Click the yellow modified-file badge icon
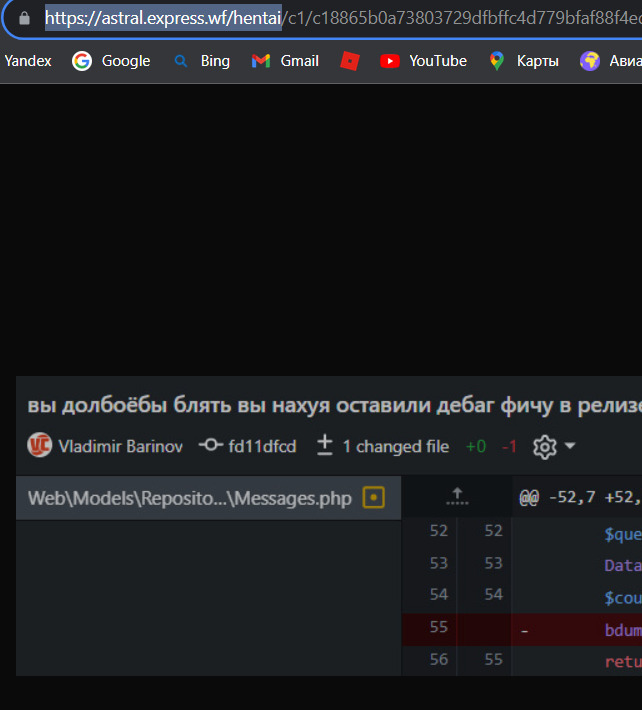 pyautogui.click(x=374, y=497)
